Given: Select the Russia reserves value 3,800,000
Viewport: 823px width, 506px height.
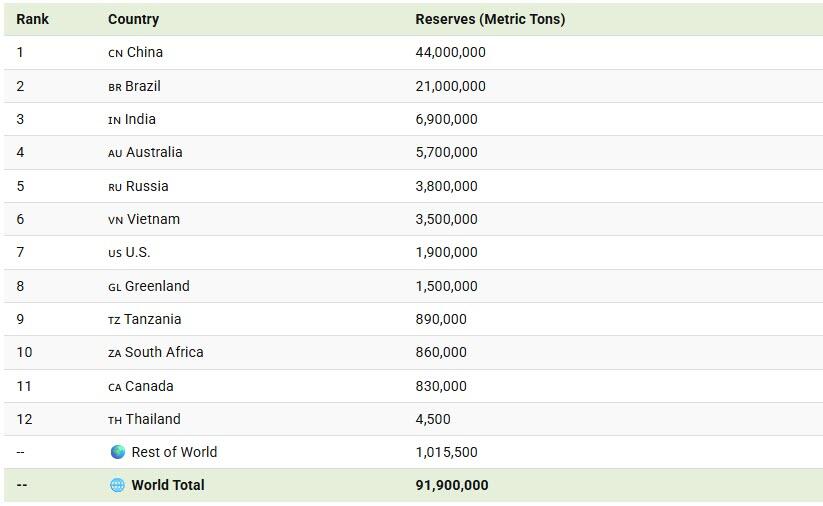Looking at the screenshot, I should coord(446,186).
